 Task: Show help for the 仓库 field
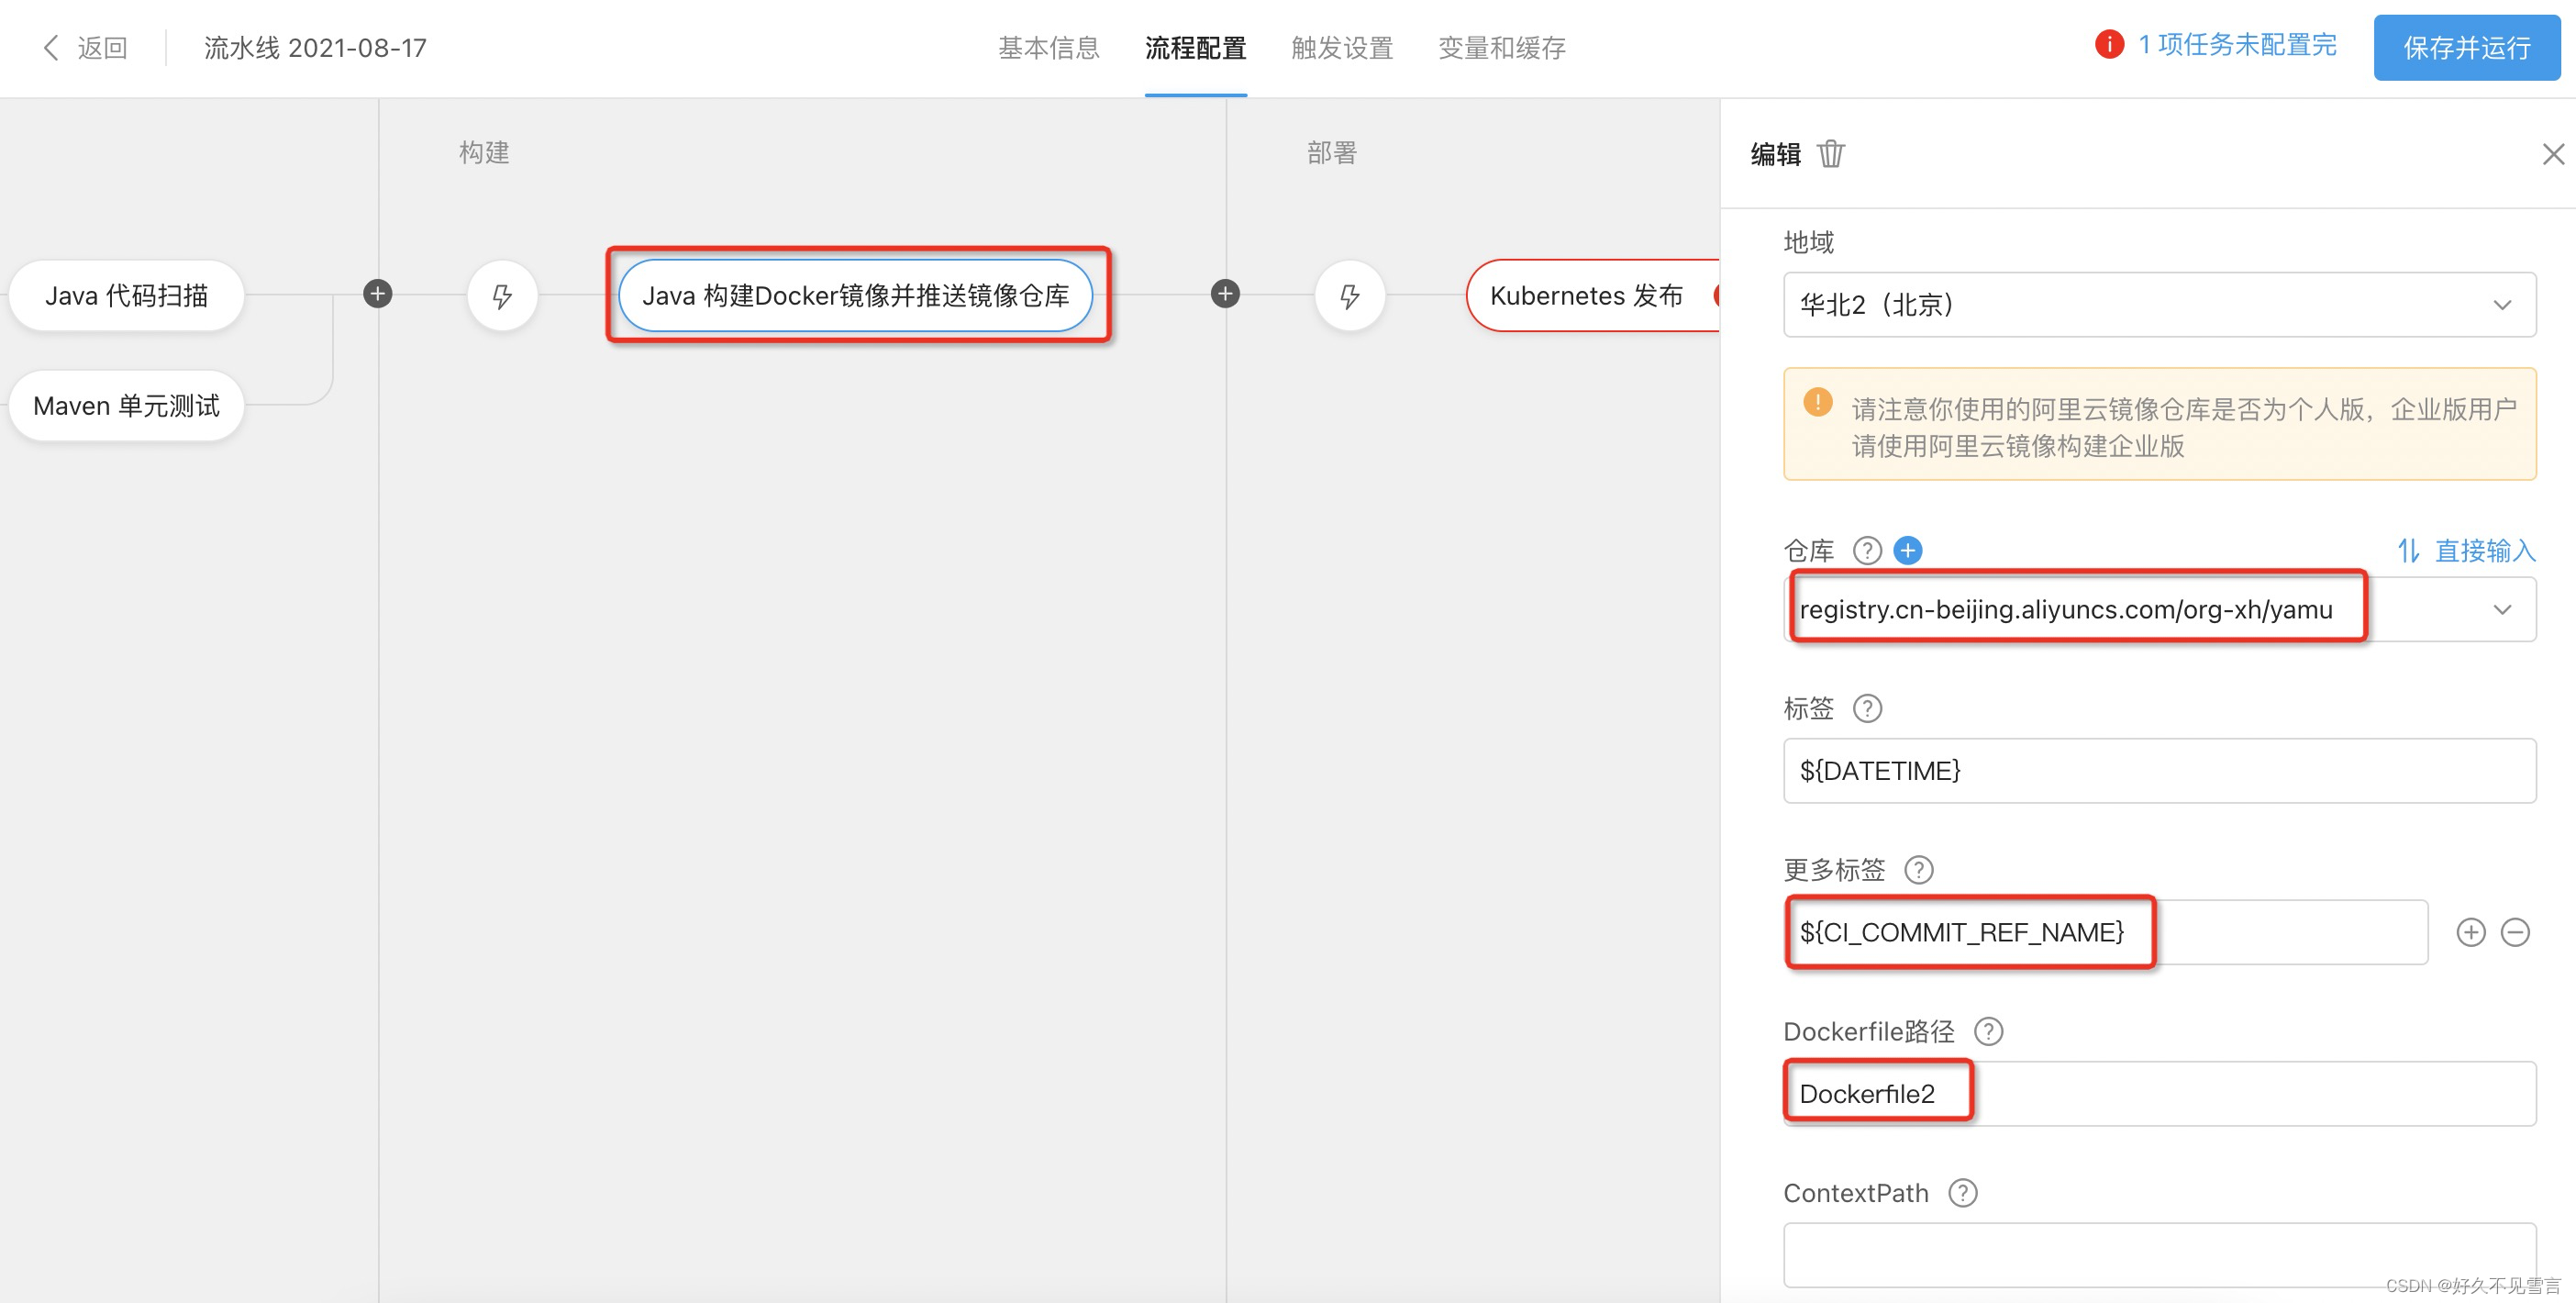[x=1867, y=550]
